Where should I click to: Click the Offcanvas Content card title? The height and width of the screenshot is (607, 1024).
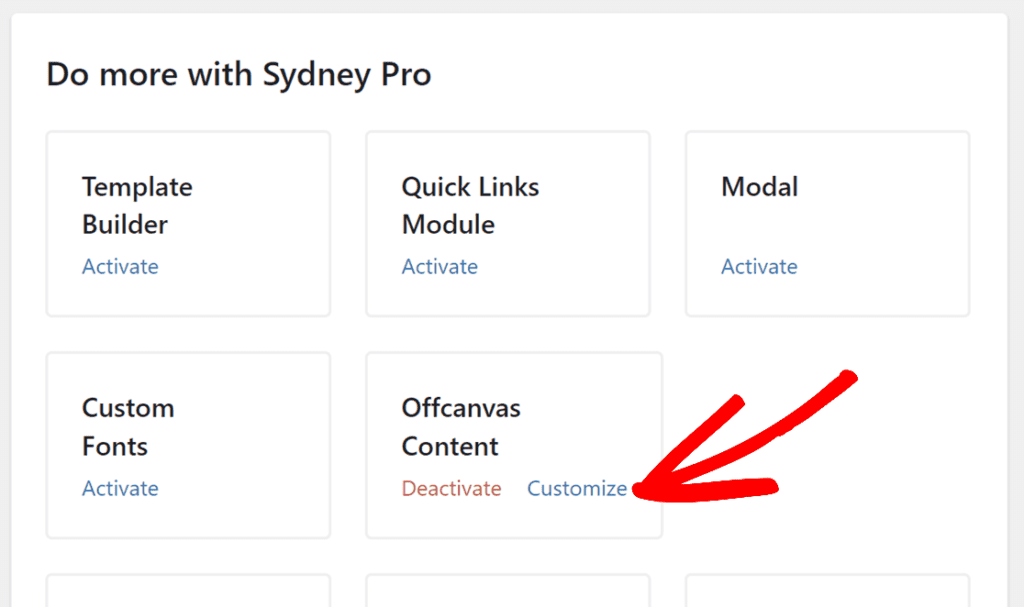[461, 427]
